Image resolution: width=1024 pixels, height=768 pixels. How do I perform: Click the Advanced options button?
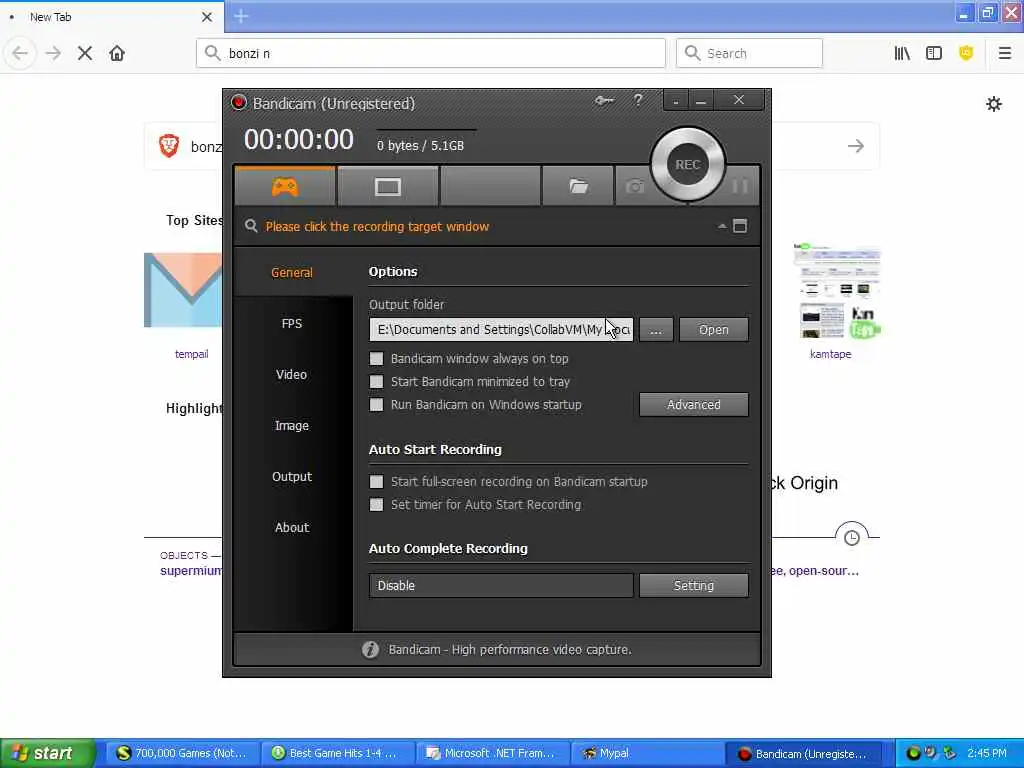(694, 404)
